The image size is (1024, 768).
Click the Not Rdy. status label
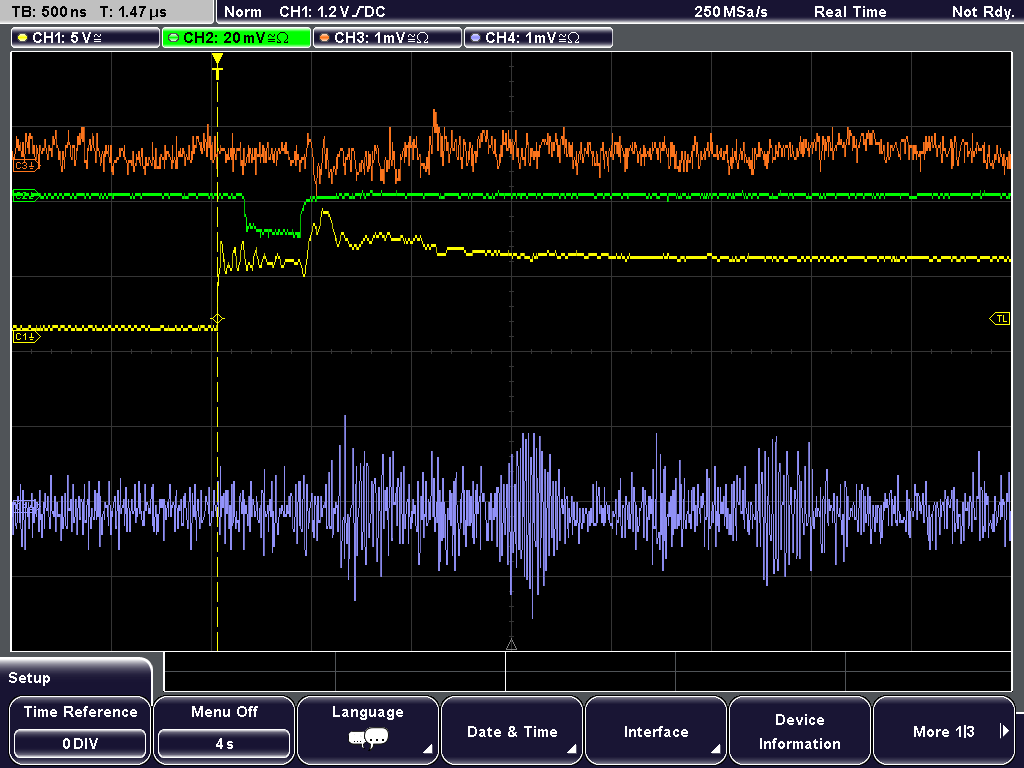(983, 12)
